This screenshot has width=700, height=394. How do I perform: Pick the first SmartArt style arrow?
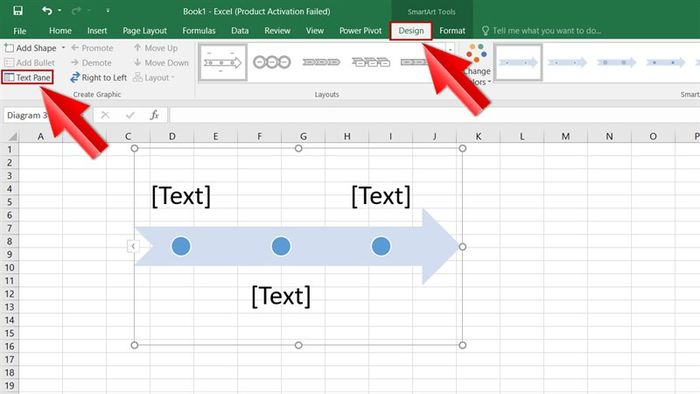tap(518, 62)
